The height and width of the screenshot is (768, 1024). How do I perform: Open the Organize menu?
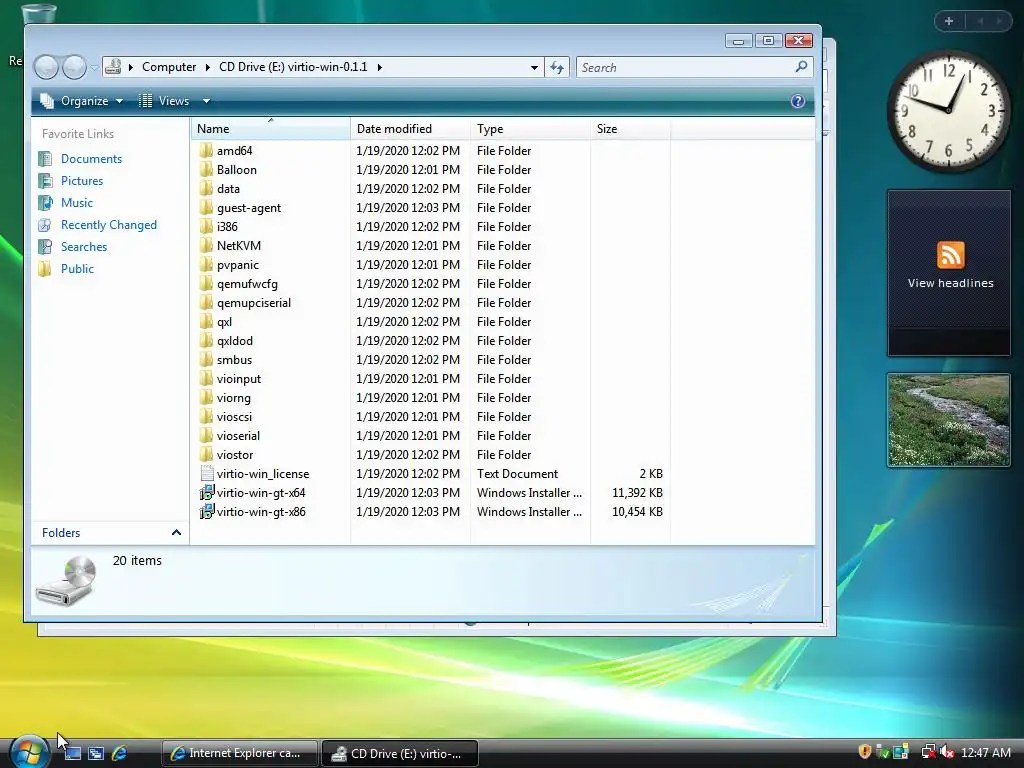point(81,101)
